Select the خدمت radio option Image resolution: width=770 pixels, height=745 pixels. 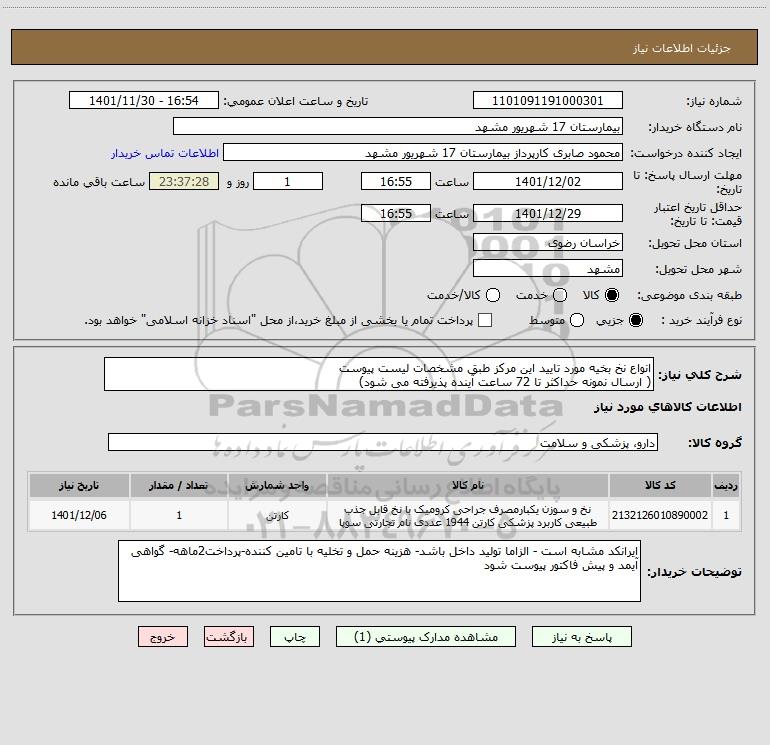click(560, 295)
